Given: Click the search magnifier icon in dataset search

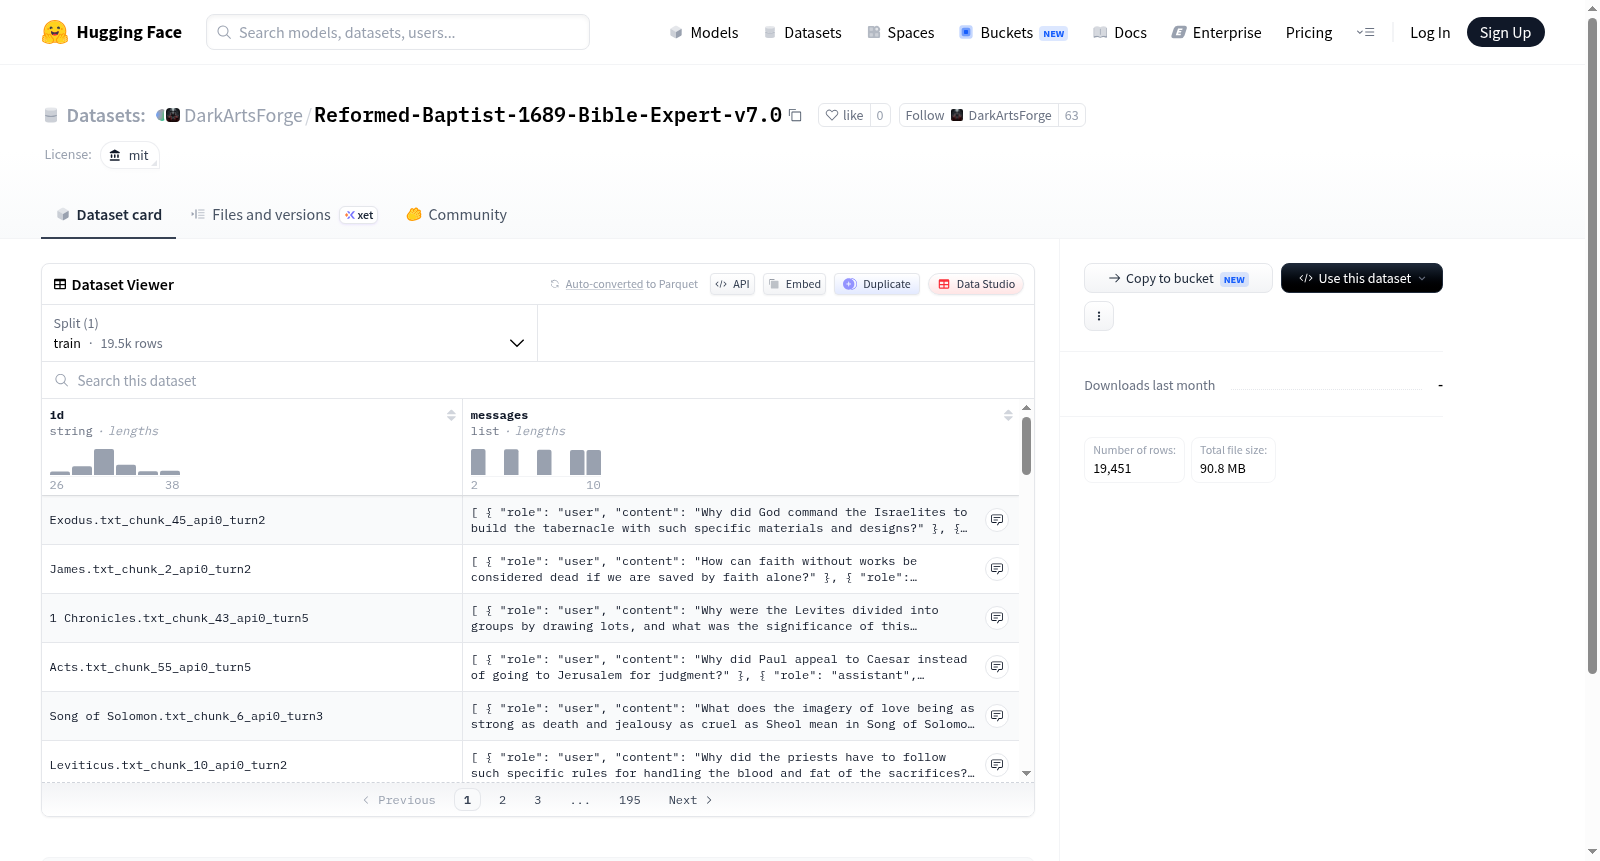Looking at the screenshot, I should coord(62,380).
